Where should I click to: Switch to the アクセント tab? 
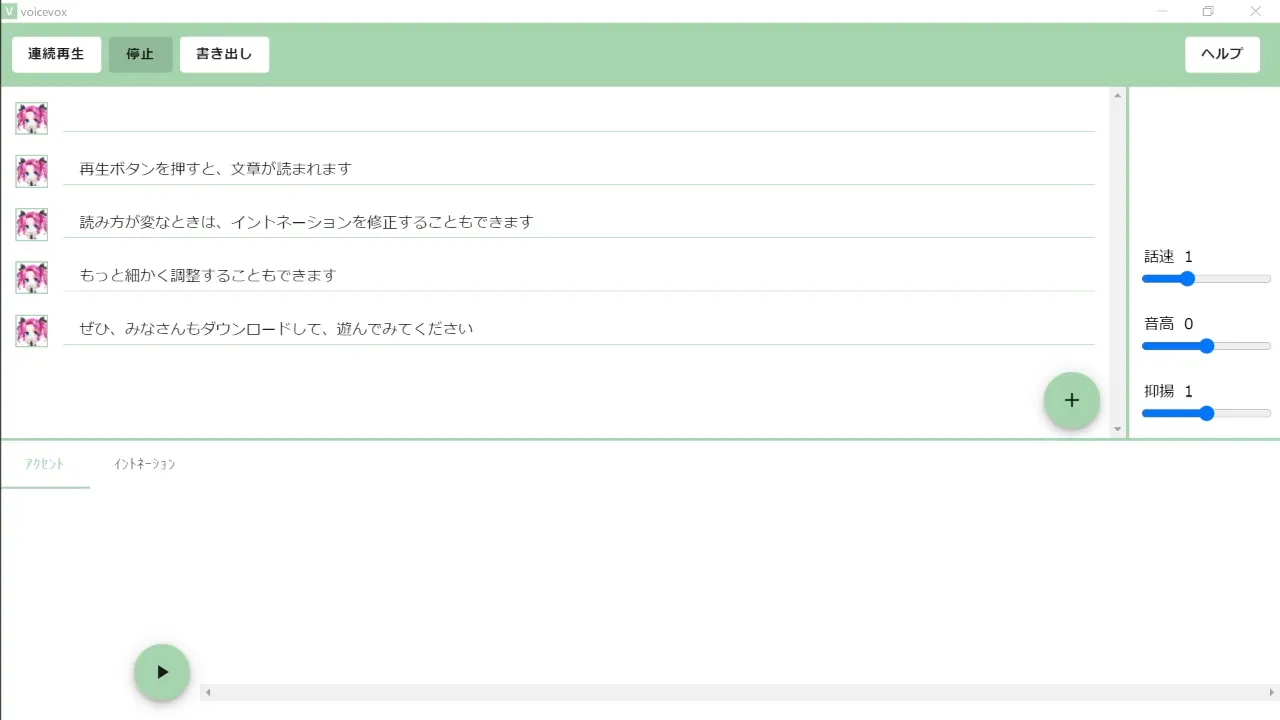pos(45,464)
